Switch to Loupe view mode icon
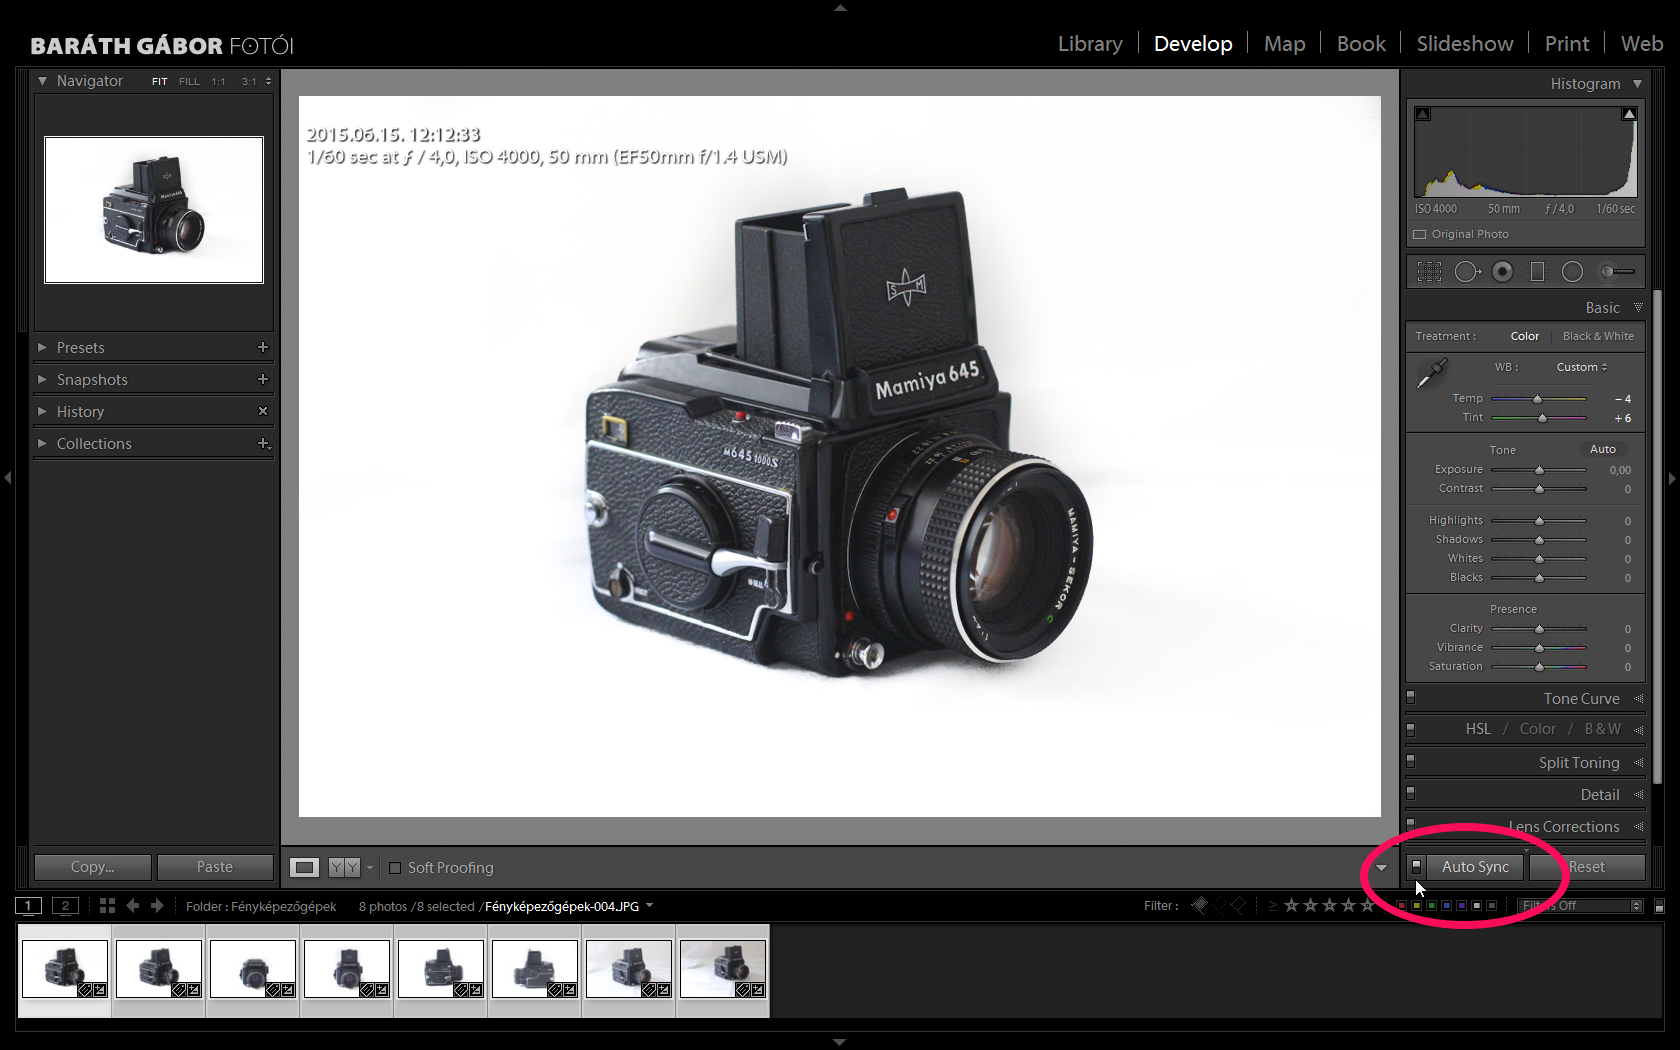This screenshot has height=1050, width=1680. 305,867
